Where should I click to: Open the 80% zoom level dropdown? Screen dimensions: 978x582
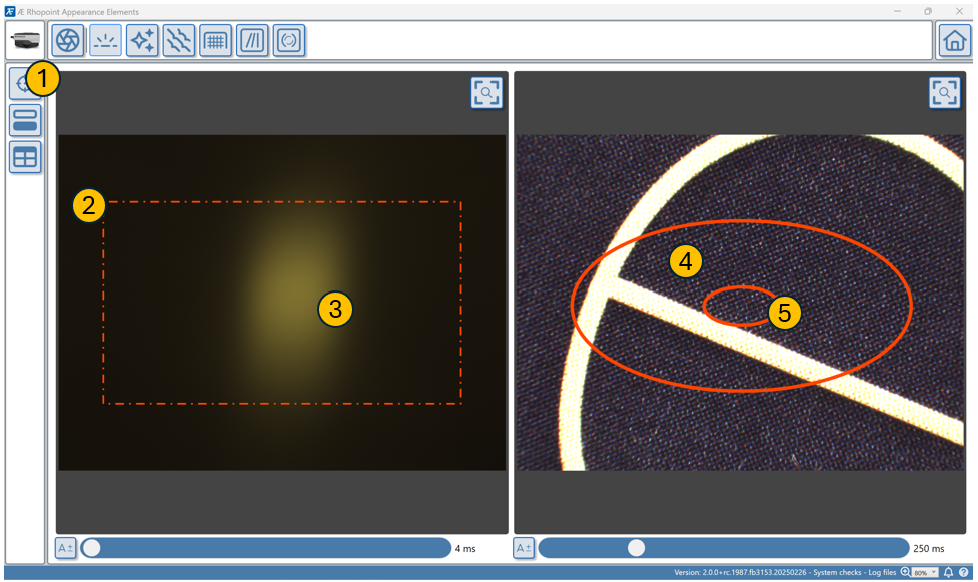click(924, 573)
